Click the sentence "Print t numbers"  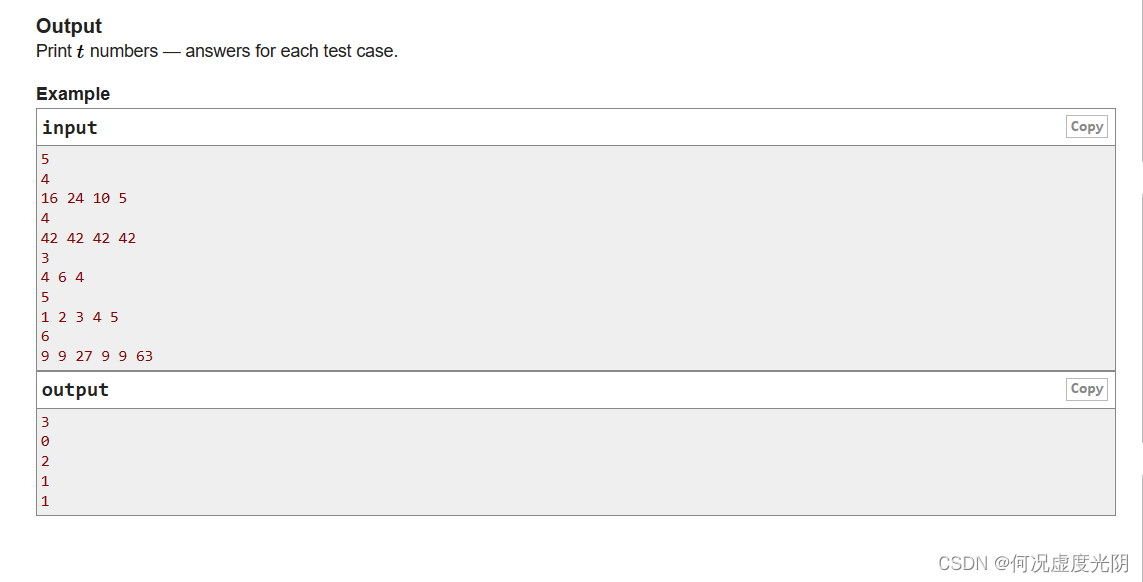(96, 51)
